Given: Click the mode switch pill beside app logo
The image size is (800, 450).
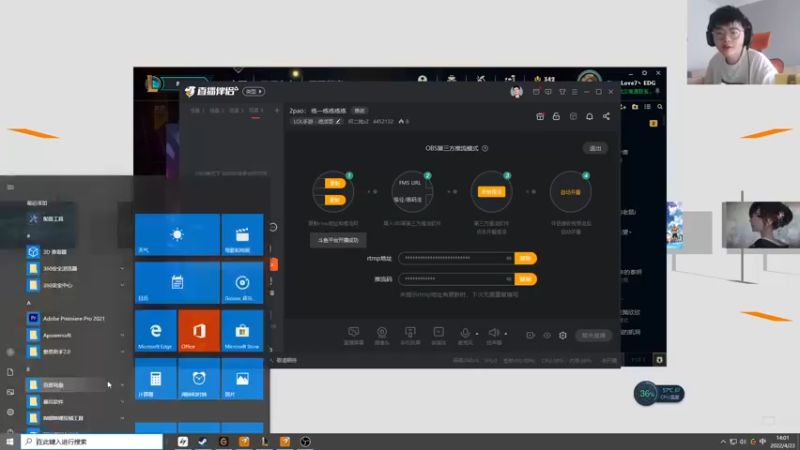Looking at the screenshot, I should pos(254,92).
